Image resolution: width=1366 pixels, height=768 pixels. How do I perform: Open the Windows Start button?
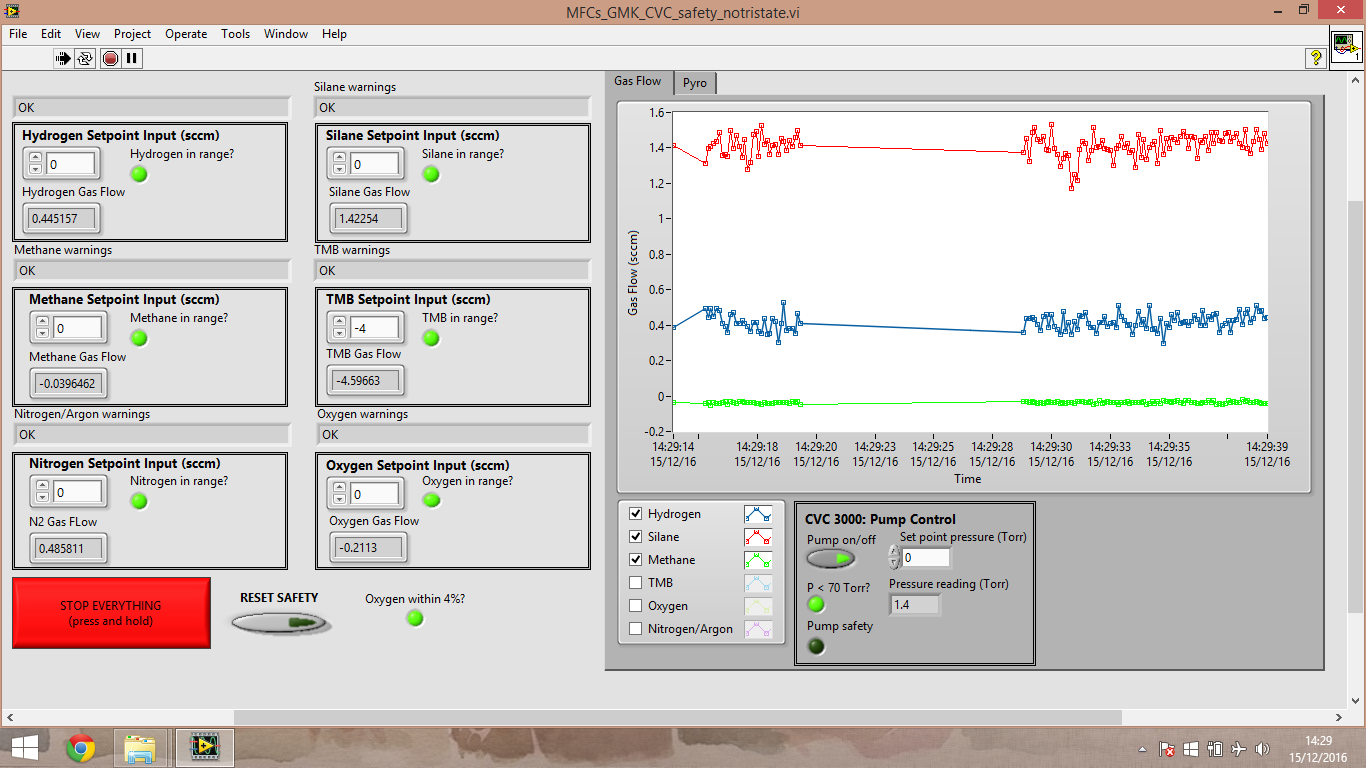click(24, 747)
